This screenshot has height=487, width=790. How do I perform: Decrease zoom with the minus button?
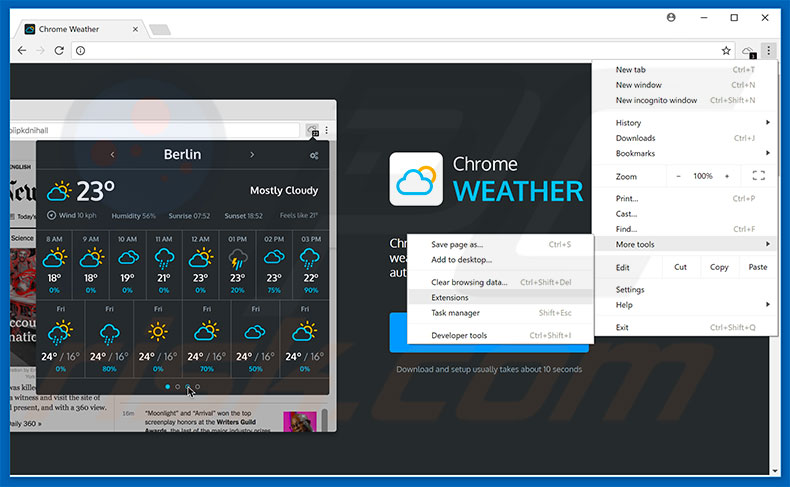tap(678, 176)
